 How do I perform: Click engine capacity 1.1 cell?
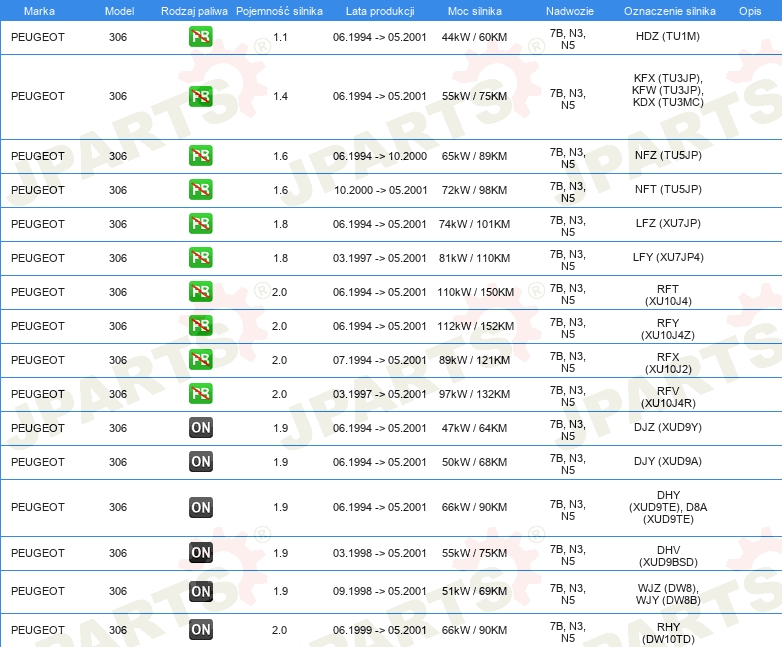click(x=280, y=37)
